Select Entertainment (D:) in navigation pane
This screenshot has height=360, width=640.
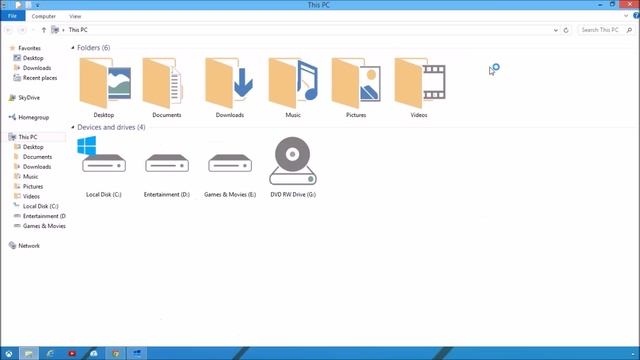tap(44, 216)
